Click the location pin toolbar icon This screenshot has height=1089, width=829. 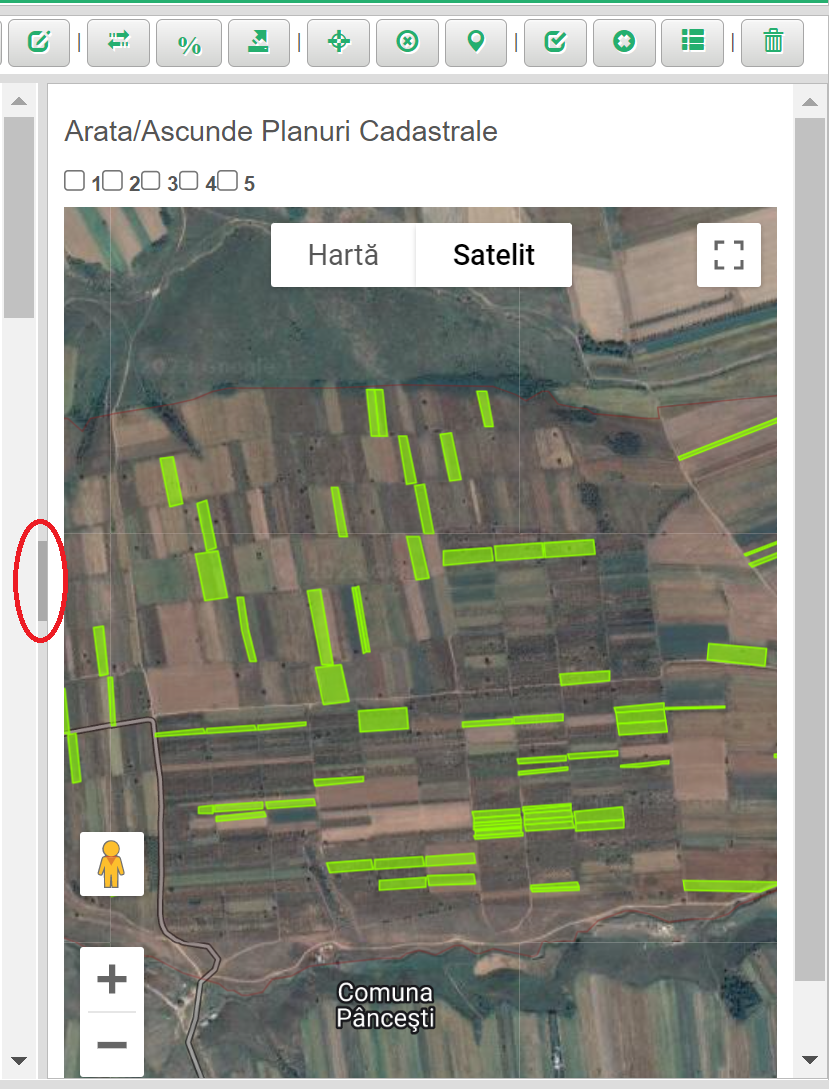pos(476,42)
